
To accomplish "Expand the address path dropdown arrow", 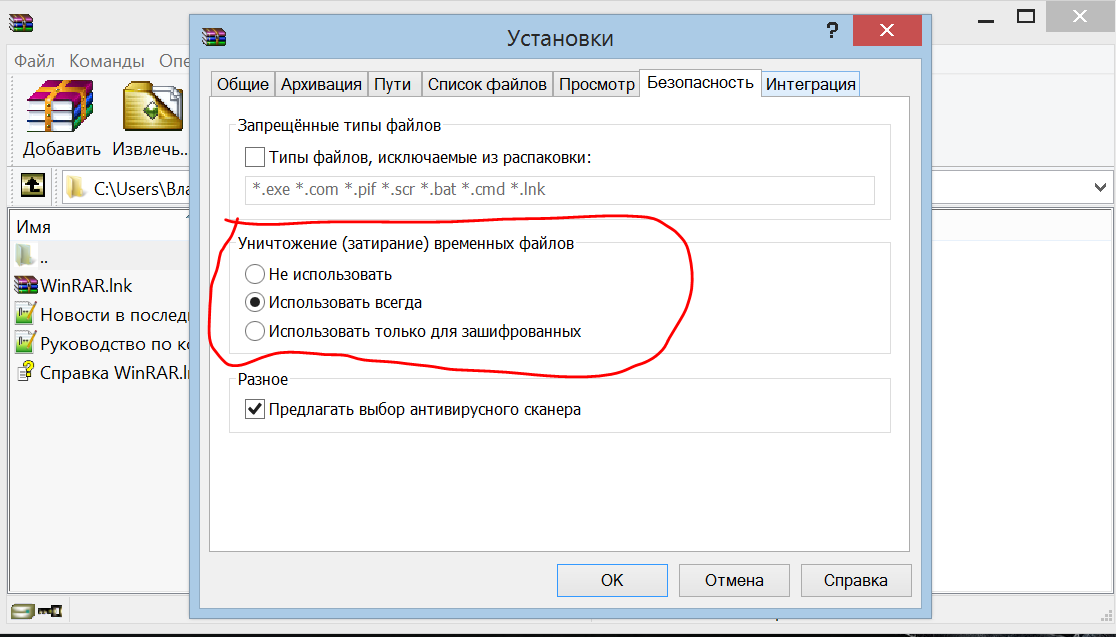I will (1100, 187).
